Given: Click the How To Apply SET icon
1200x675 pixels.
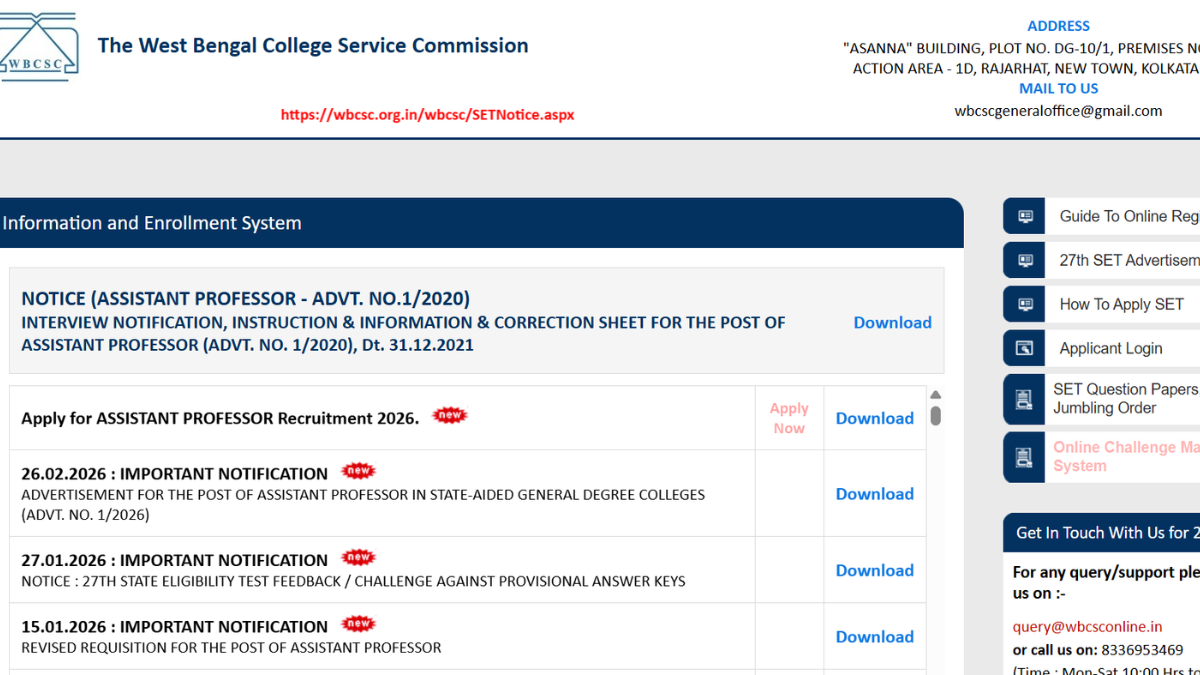Looking at the screenshot, I should pyautogui.click(x=1024, y=304).
